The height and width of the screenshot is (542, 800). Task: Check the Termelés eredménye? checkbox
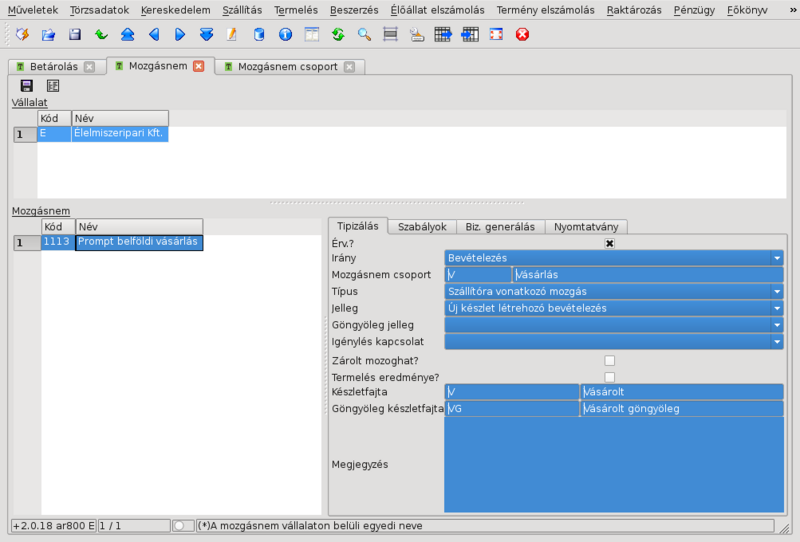point(609,377)
